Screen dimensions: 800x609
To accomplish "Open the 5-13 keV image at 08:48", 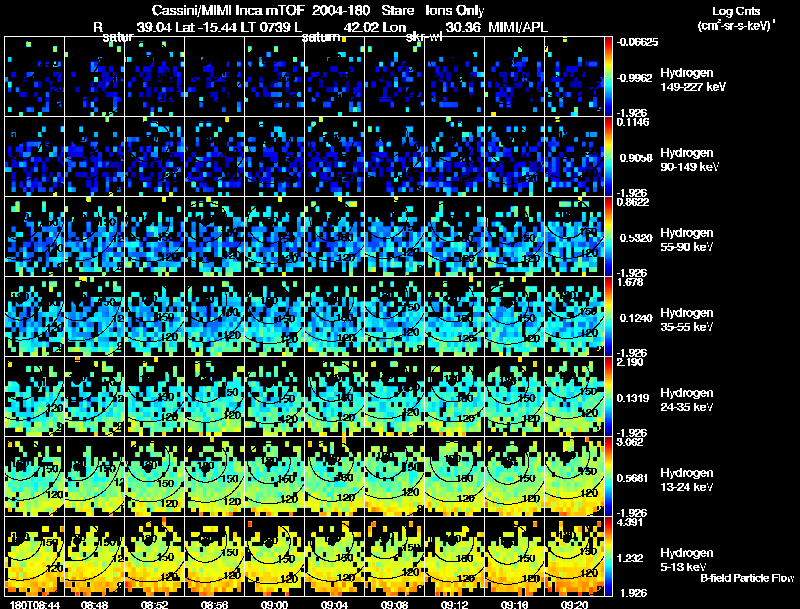I will (94, 556).
